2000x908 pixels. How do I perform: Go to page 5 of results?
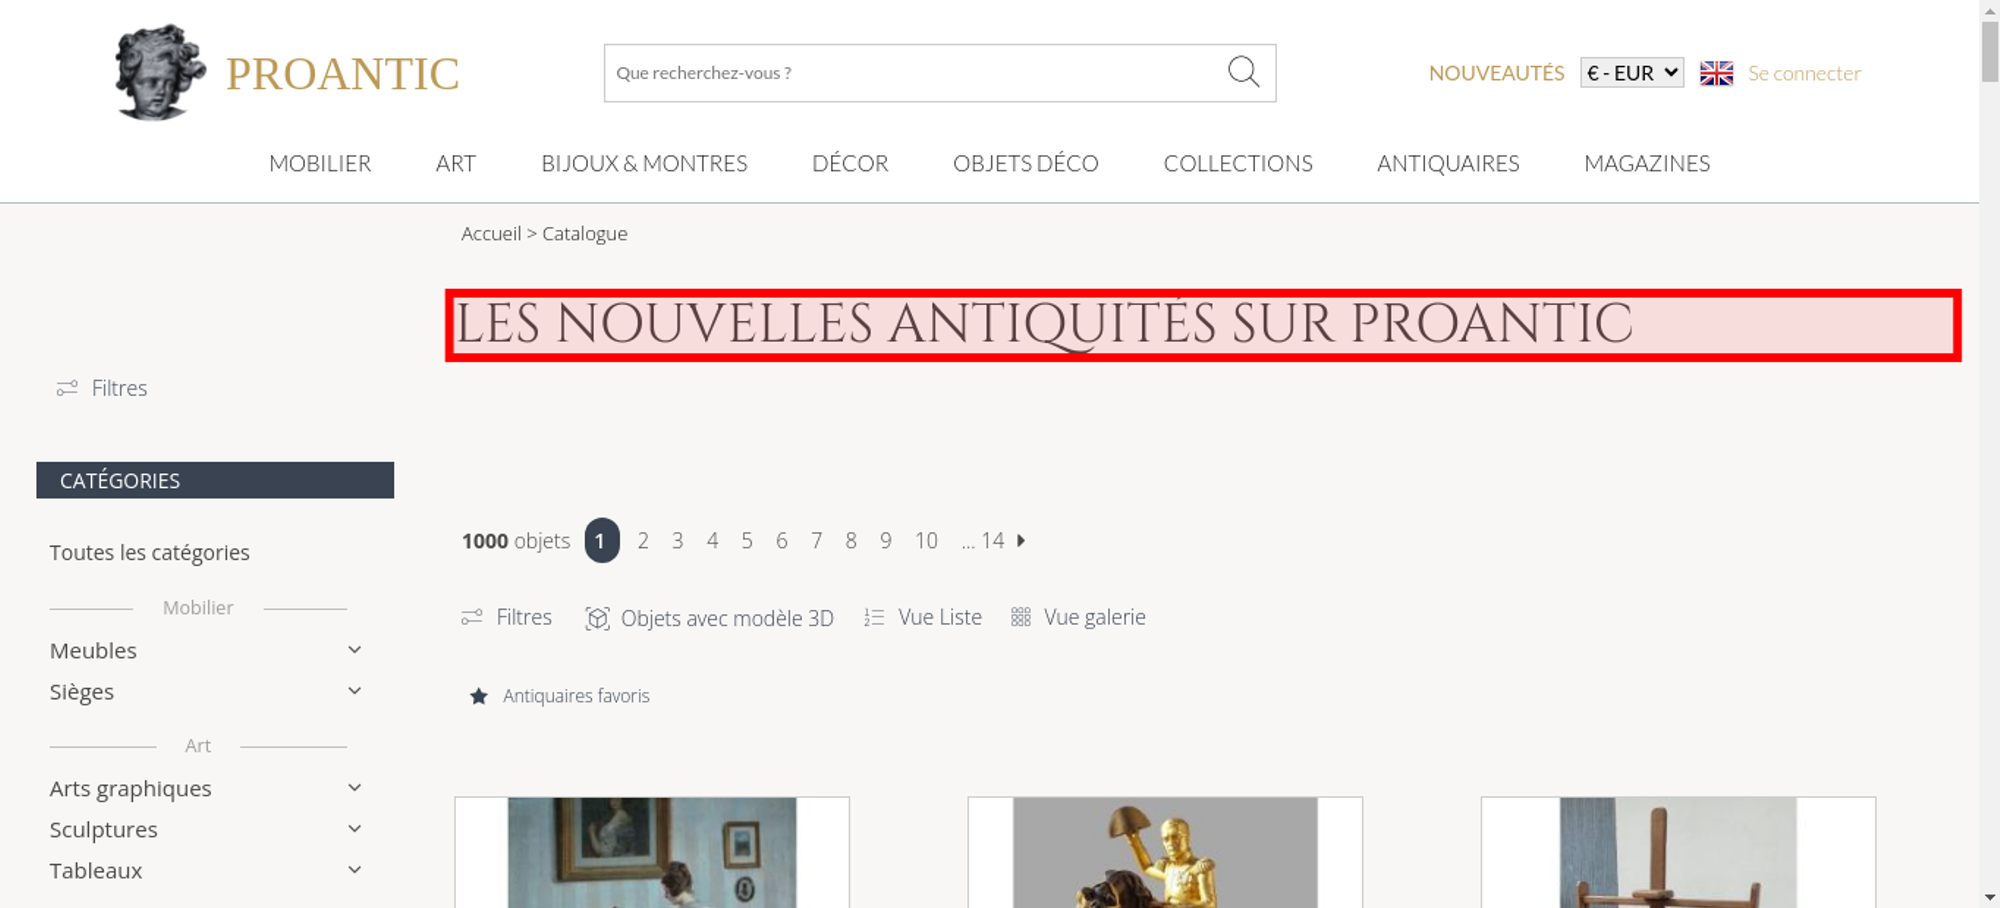[747, 541]
